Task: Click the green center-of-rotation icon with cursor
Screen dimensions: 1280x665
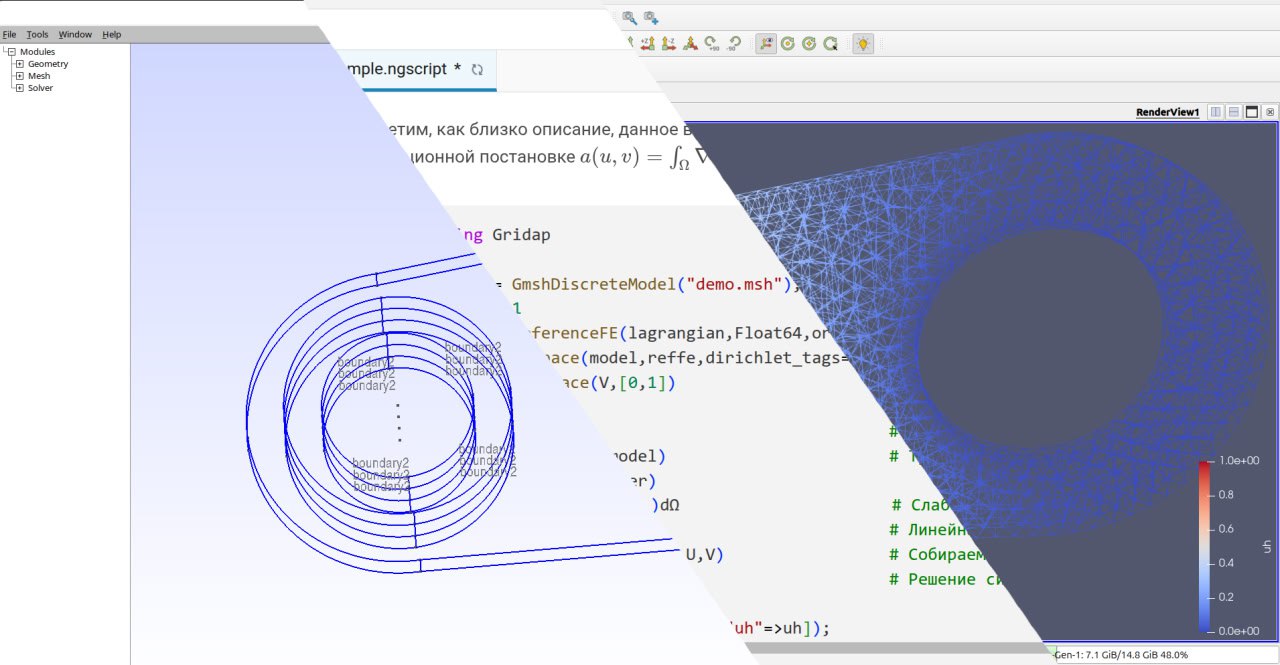Action: tap(830, 43)
